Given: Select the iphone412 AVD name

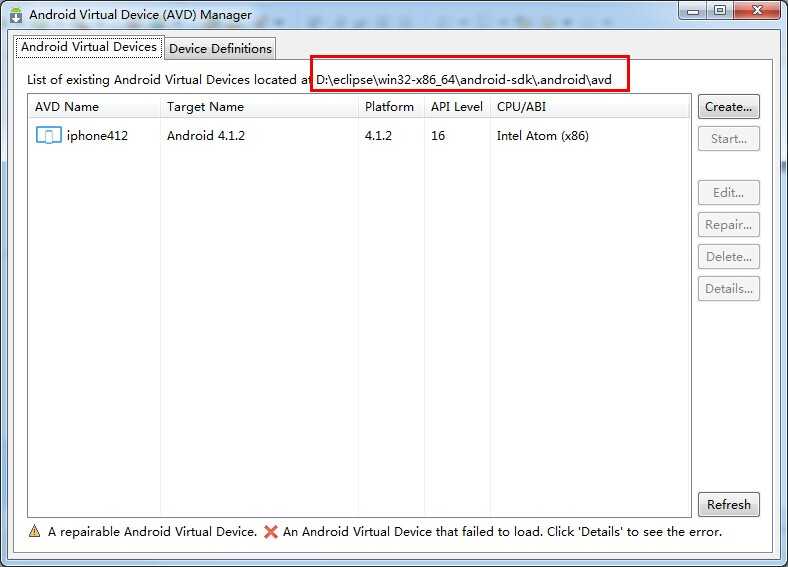Looking at the screenshot, I should (x=97, y=136).
